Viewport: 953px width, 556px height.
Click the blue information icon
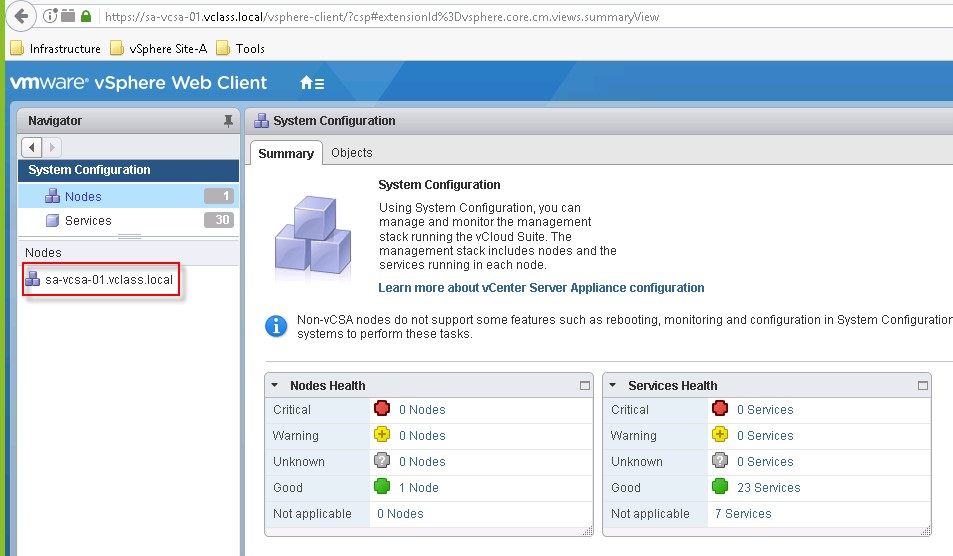(276, 326)
